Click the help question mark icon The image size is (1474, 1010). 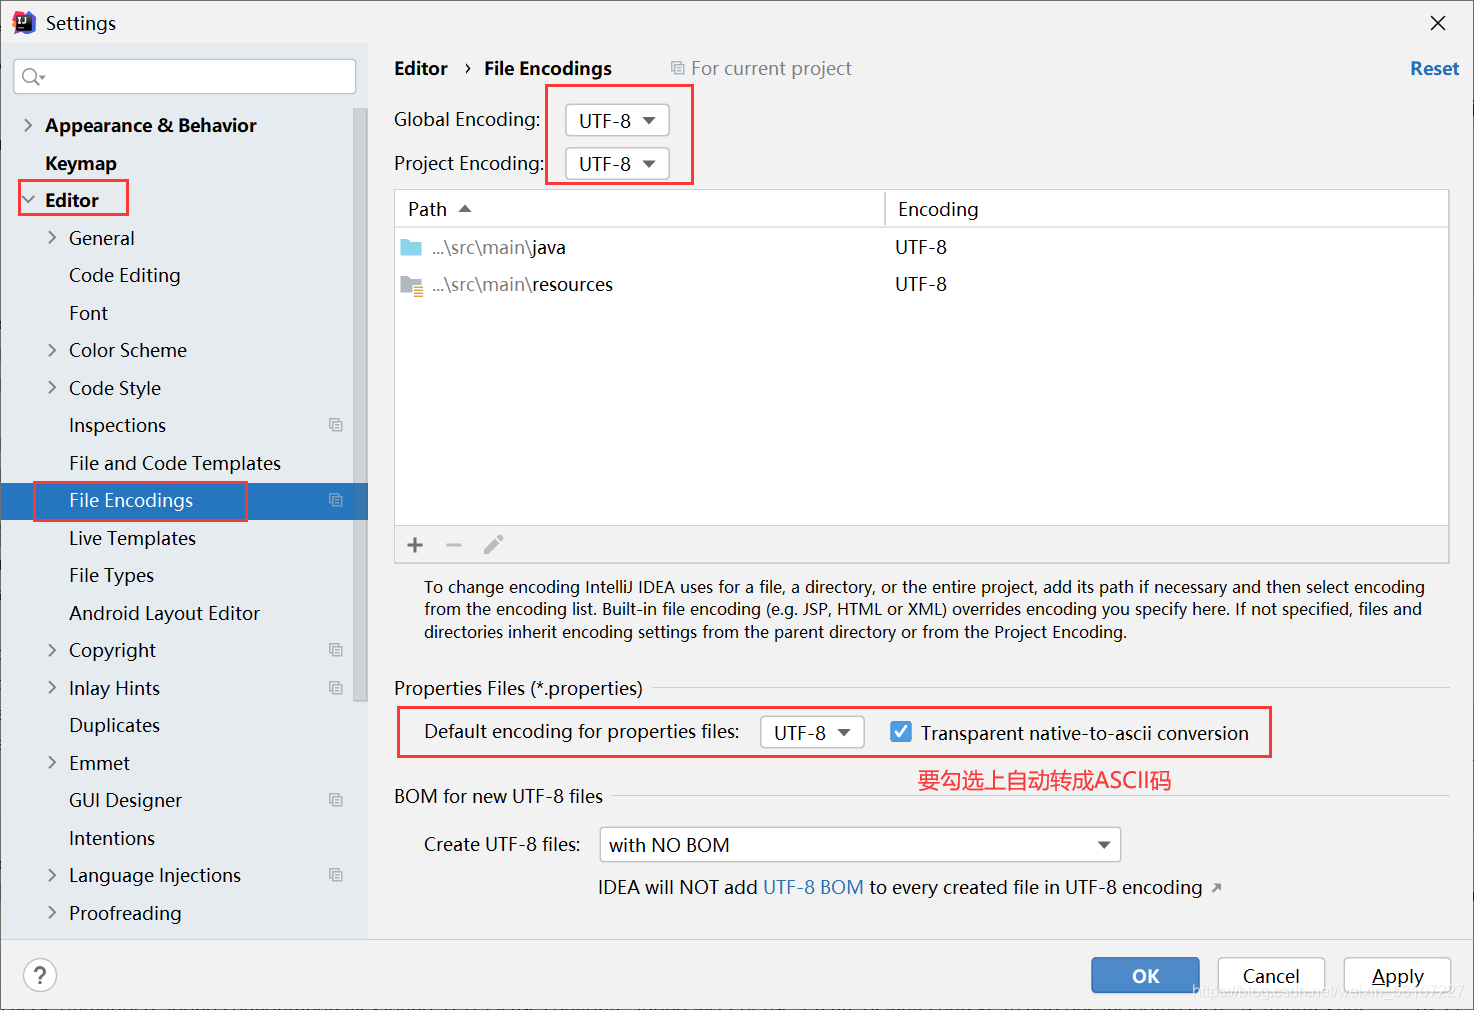[40, 975]
